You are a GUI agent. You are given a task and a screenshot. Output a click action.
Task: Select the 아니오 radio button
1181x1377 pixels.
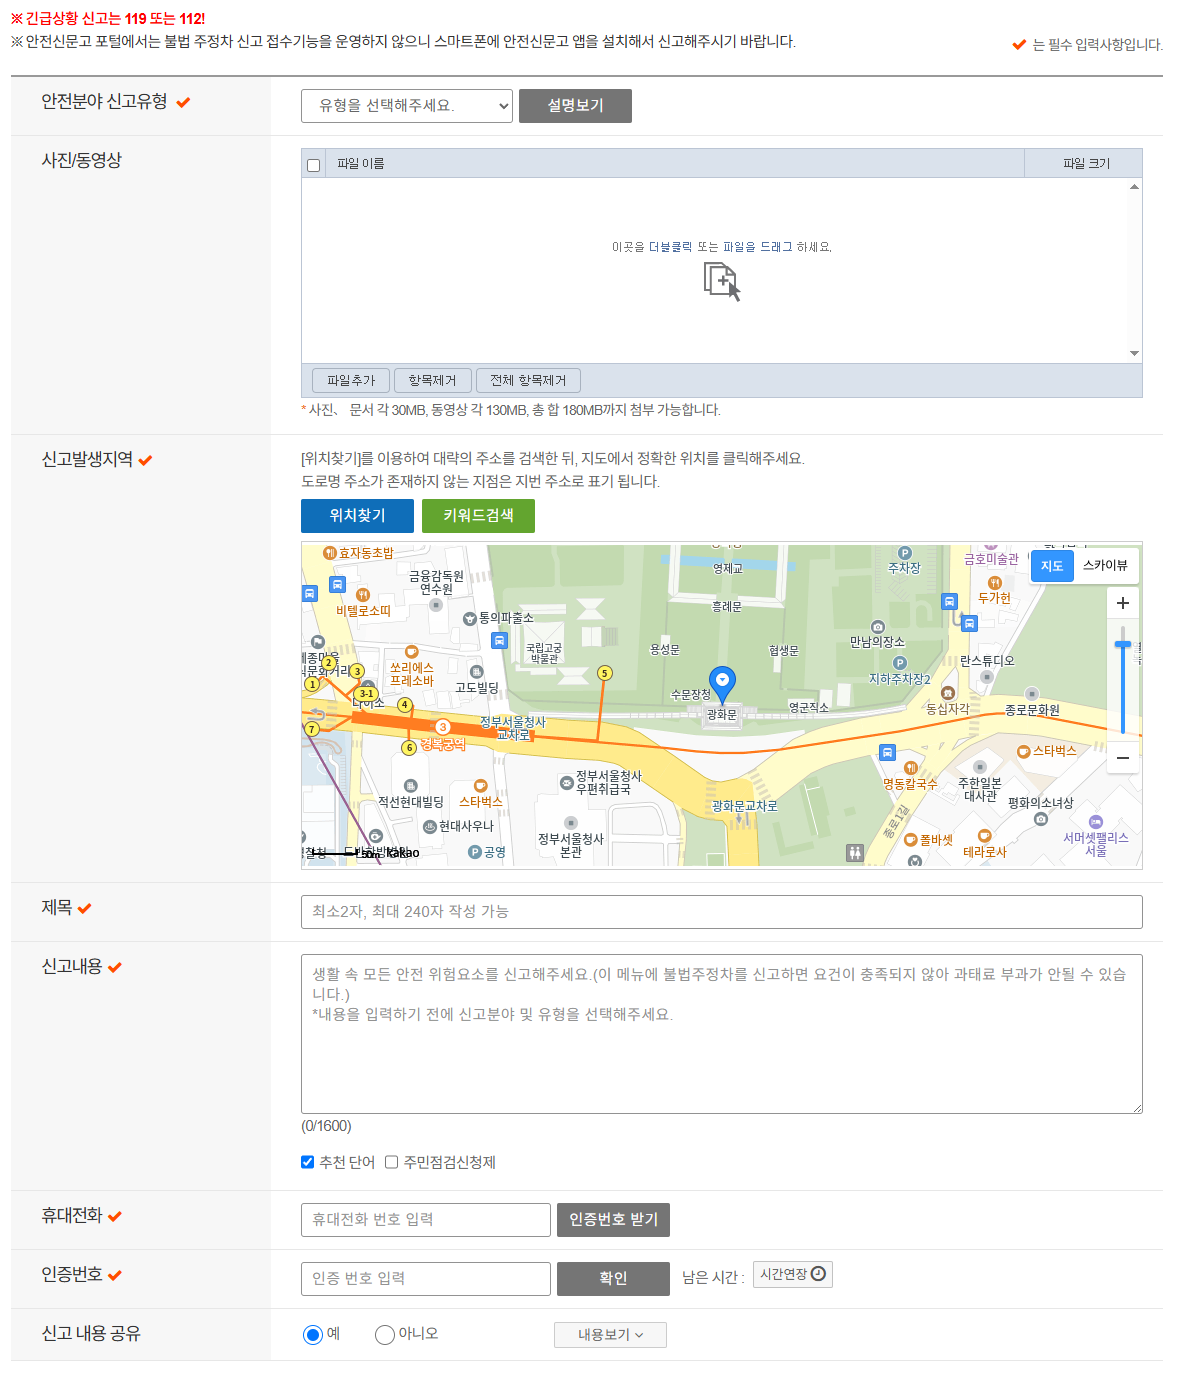pos(385,1335)
